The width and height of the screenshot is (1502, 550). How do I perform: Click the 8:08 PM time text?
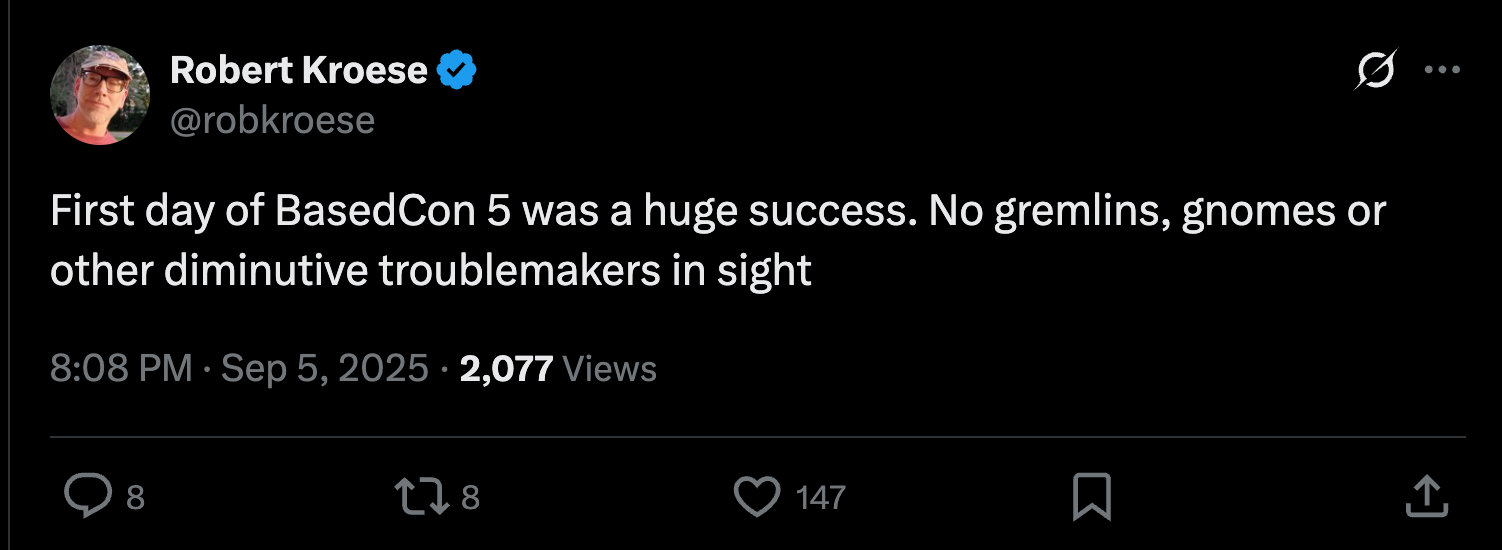click(x=121, y=369)
